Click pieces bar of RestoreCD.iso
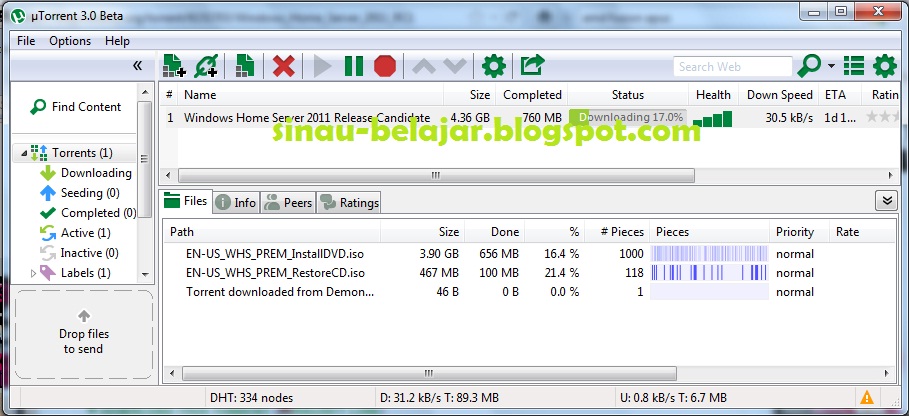Screen dimensions: 909x416 [709, 273]
